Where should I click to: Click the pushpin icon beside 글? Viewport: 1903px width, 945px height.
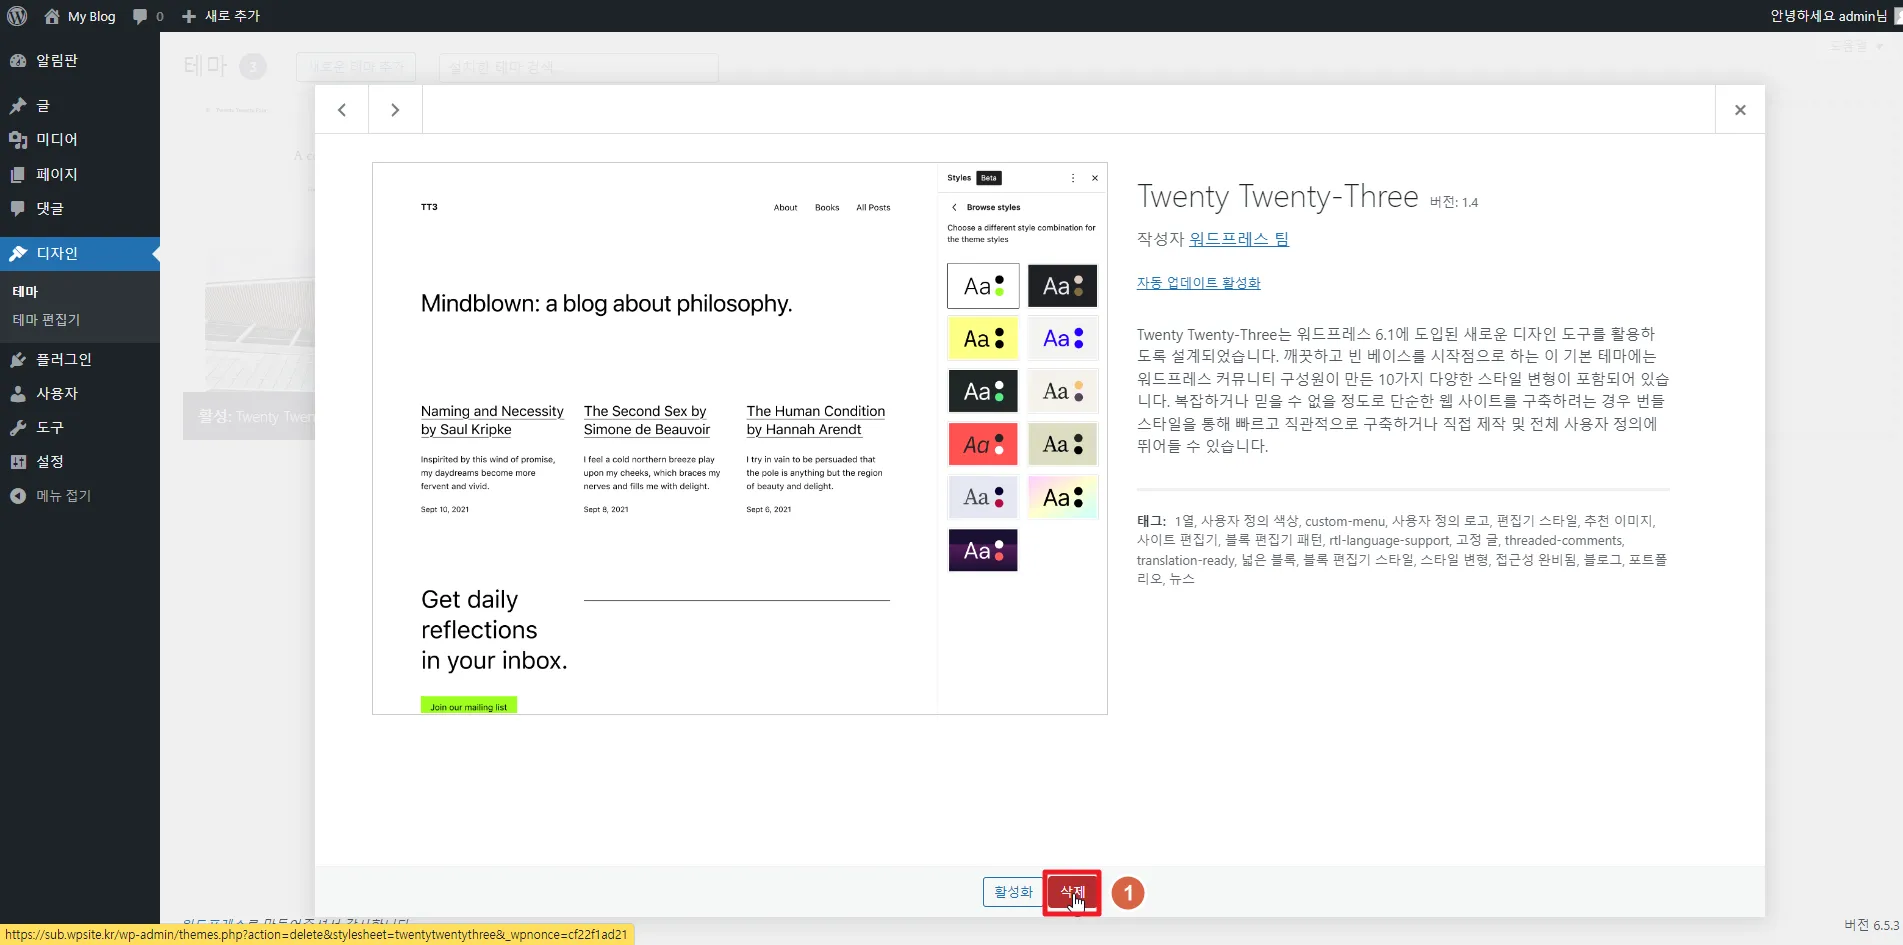(x=18, y=105)
